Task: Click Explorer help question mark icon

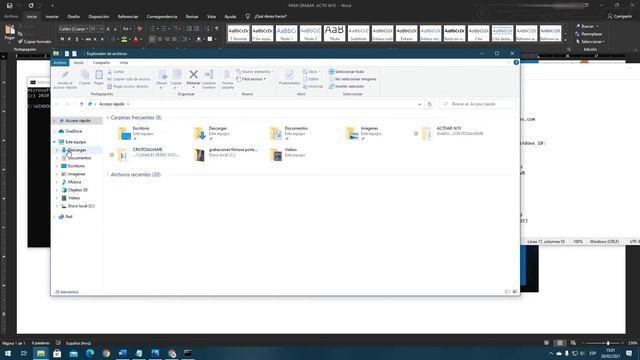Action: (x=516, y=62)
